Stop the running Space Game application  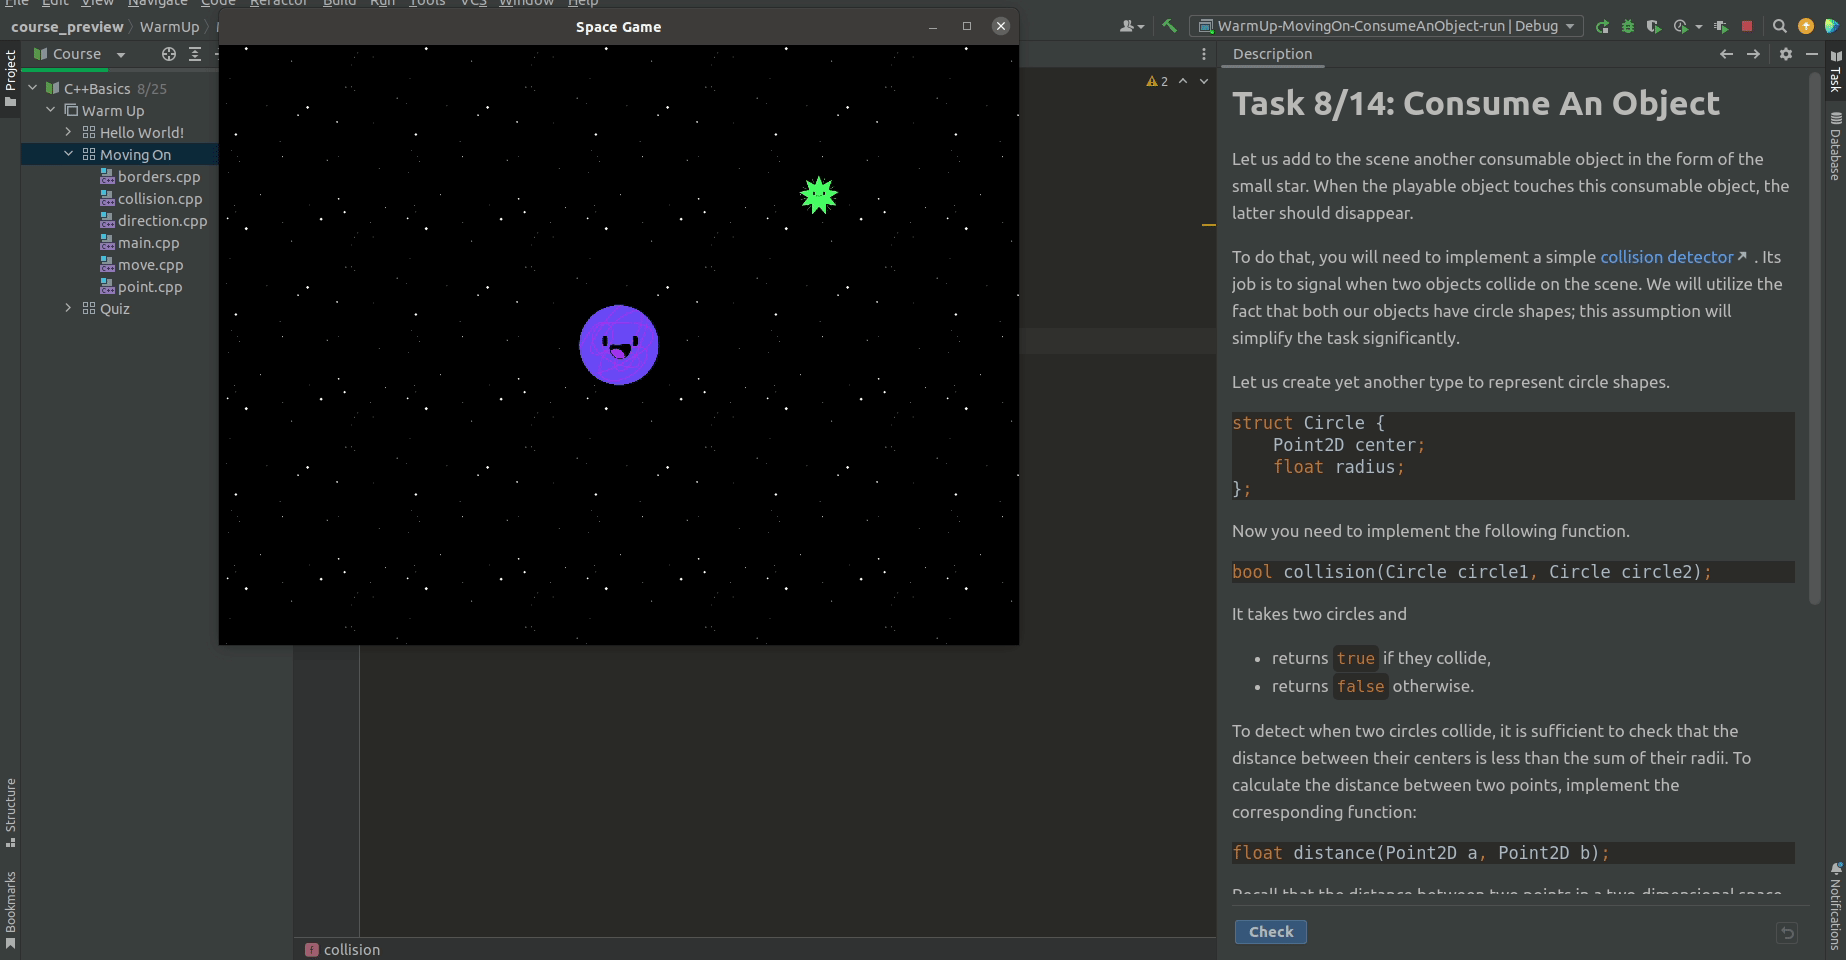tap(1747, 27)
